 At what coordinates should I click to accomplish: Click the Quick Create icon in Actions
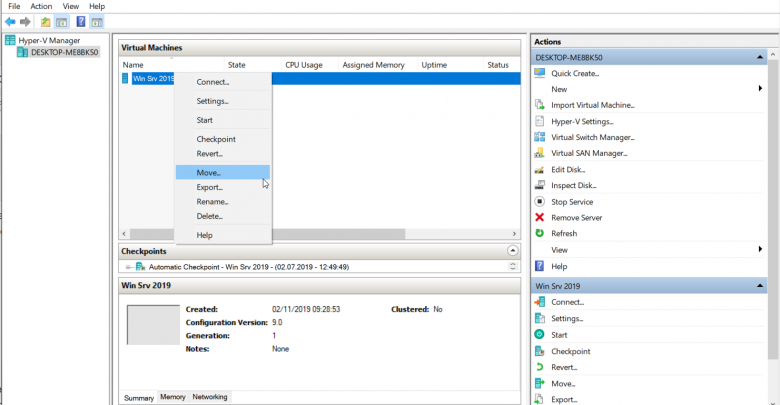[x=539, y=73]
